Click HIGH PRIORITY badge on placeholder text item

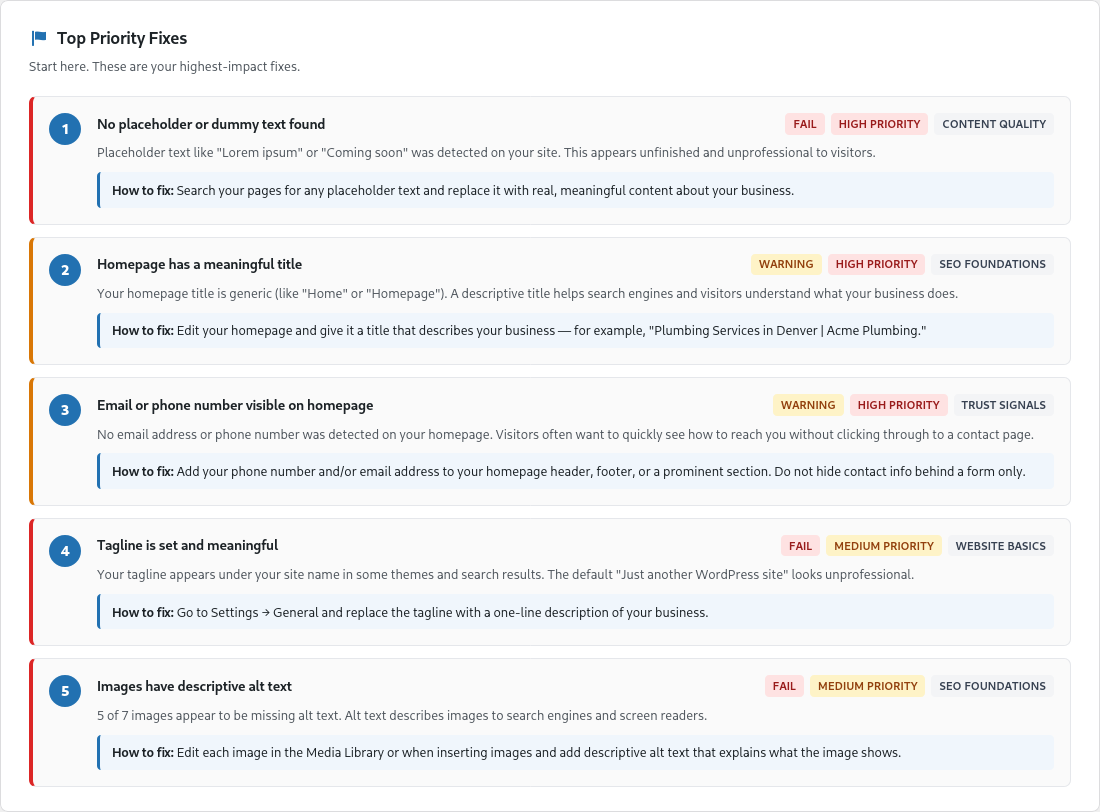pos(879,124)
